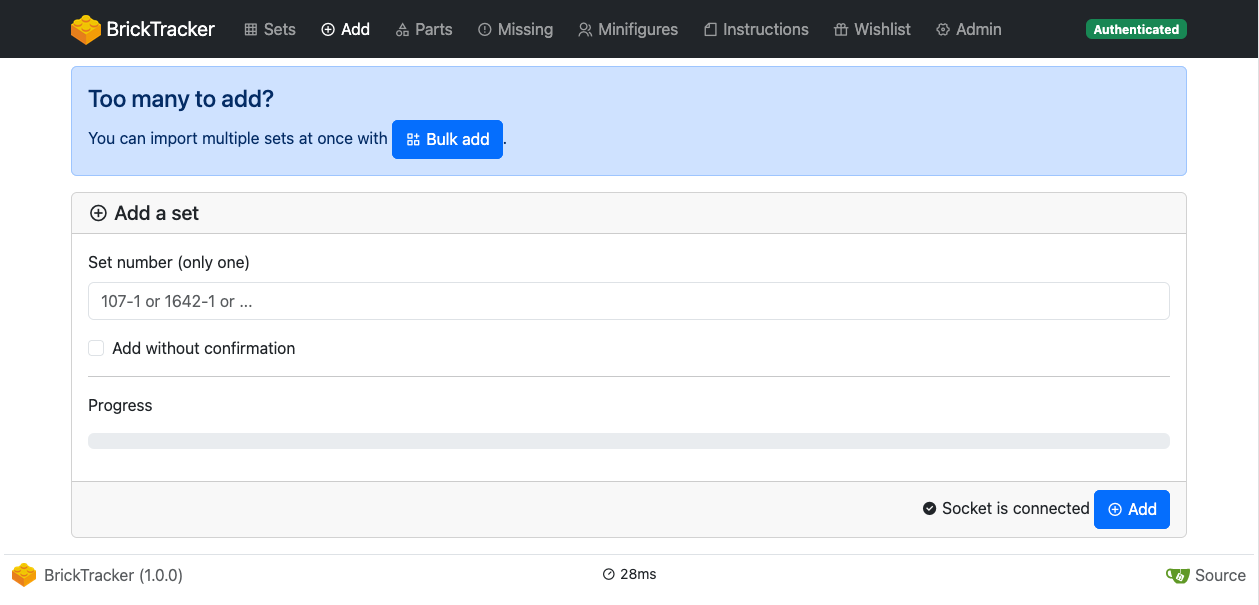Click the plus icon beside Add a set
The image size is (1259, 605).
click(98, 213)
